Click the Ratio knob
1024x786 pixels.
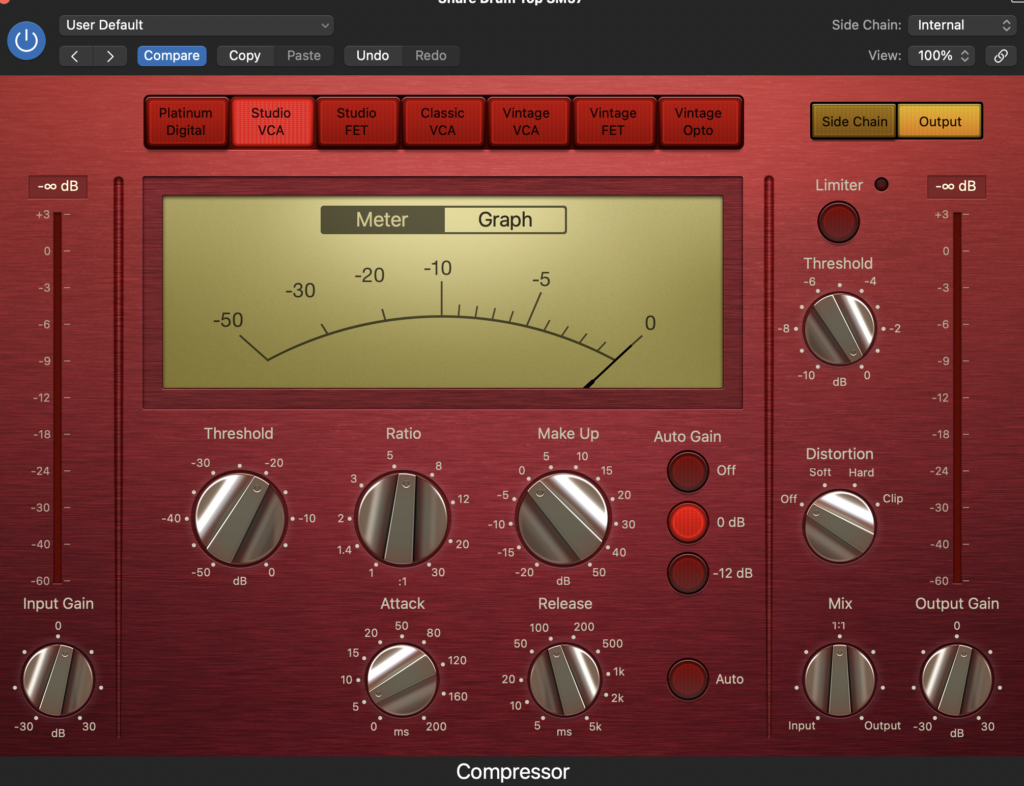coord(403,519)
